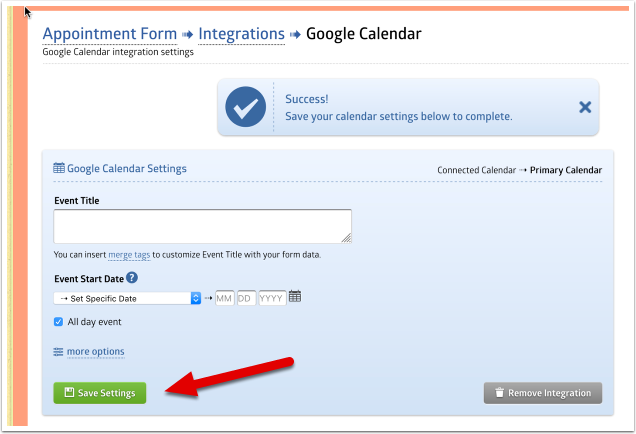Click the Success checkmark icon
636x434 pixels.
(x=246, y=107)
